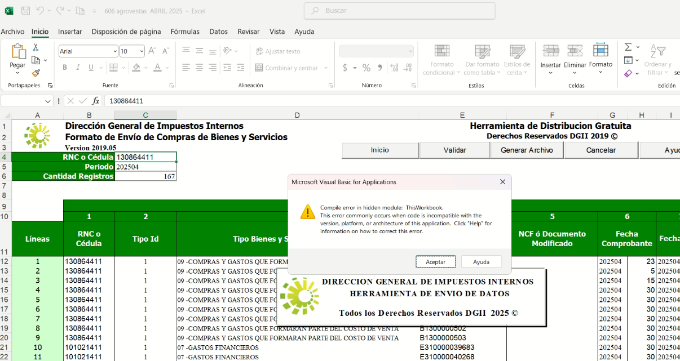This screenshot has height=361, width=680.
Task: Click the decrease decimal icon
Action: pyautogui.click(x=408, y=68)
